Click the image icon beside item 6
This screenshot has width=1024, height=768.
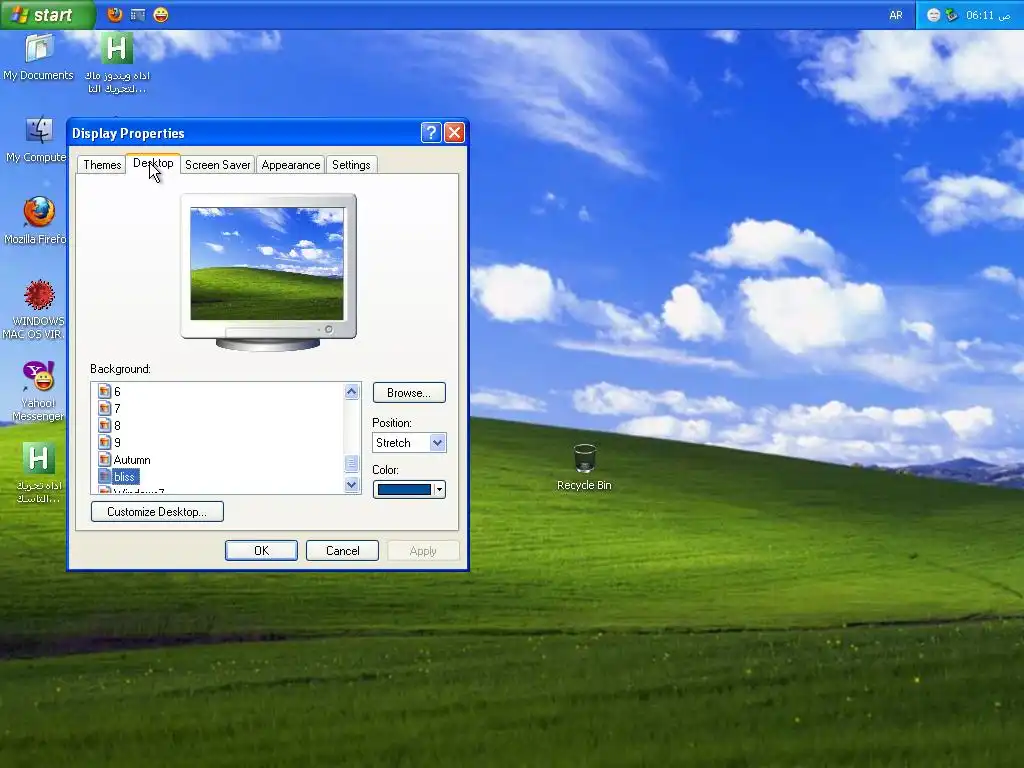(104, 392)
